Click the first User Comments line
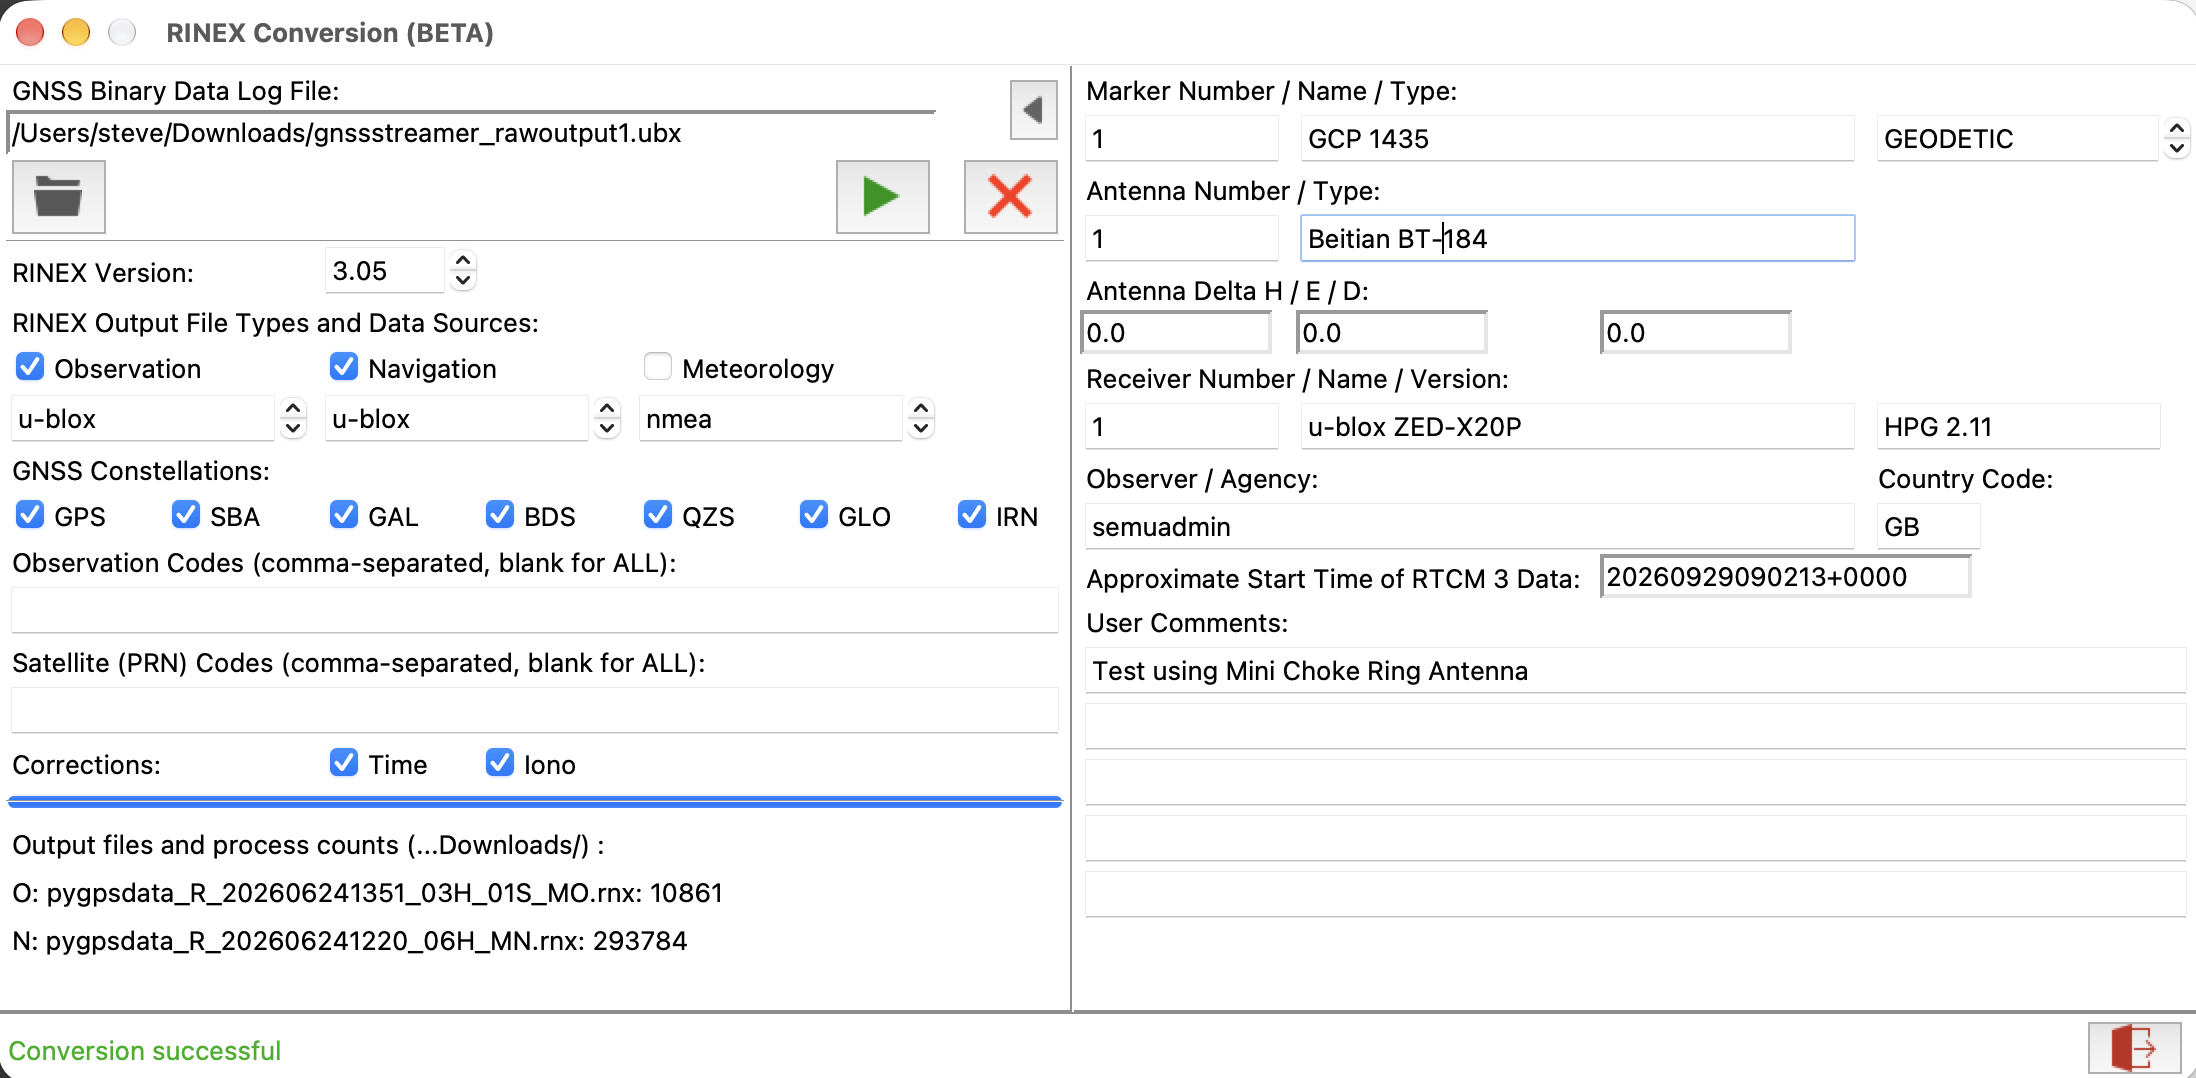This screenshot has width=2196, height=1078. click(1635, 670)
